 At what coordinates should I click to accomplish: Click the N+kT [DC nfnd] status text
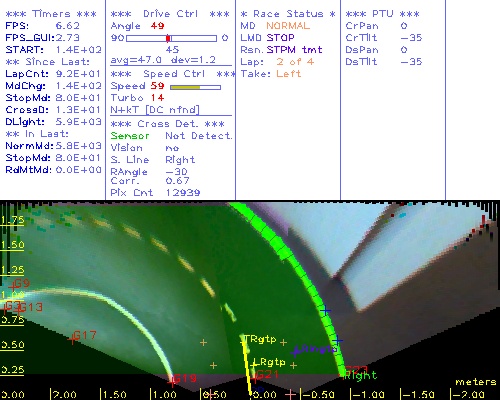pyautogui.click(x=155, y=110)
